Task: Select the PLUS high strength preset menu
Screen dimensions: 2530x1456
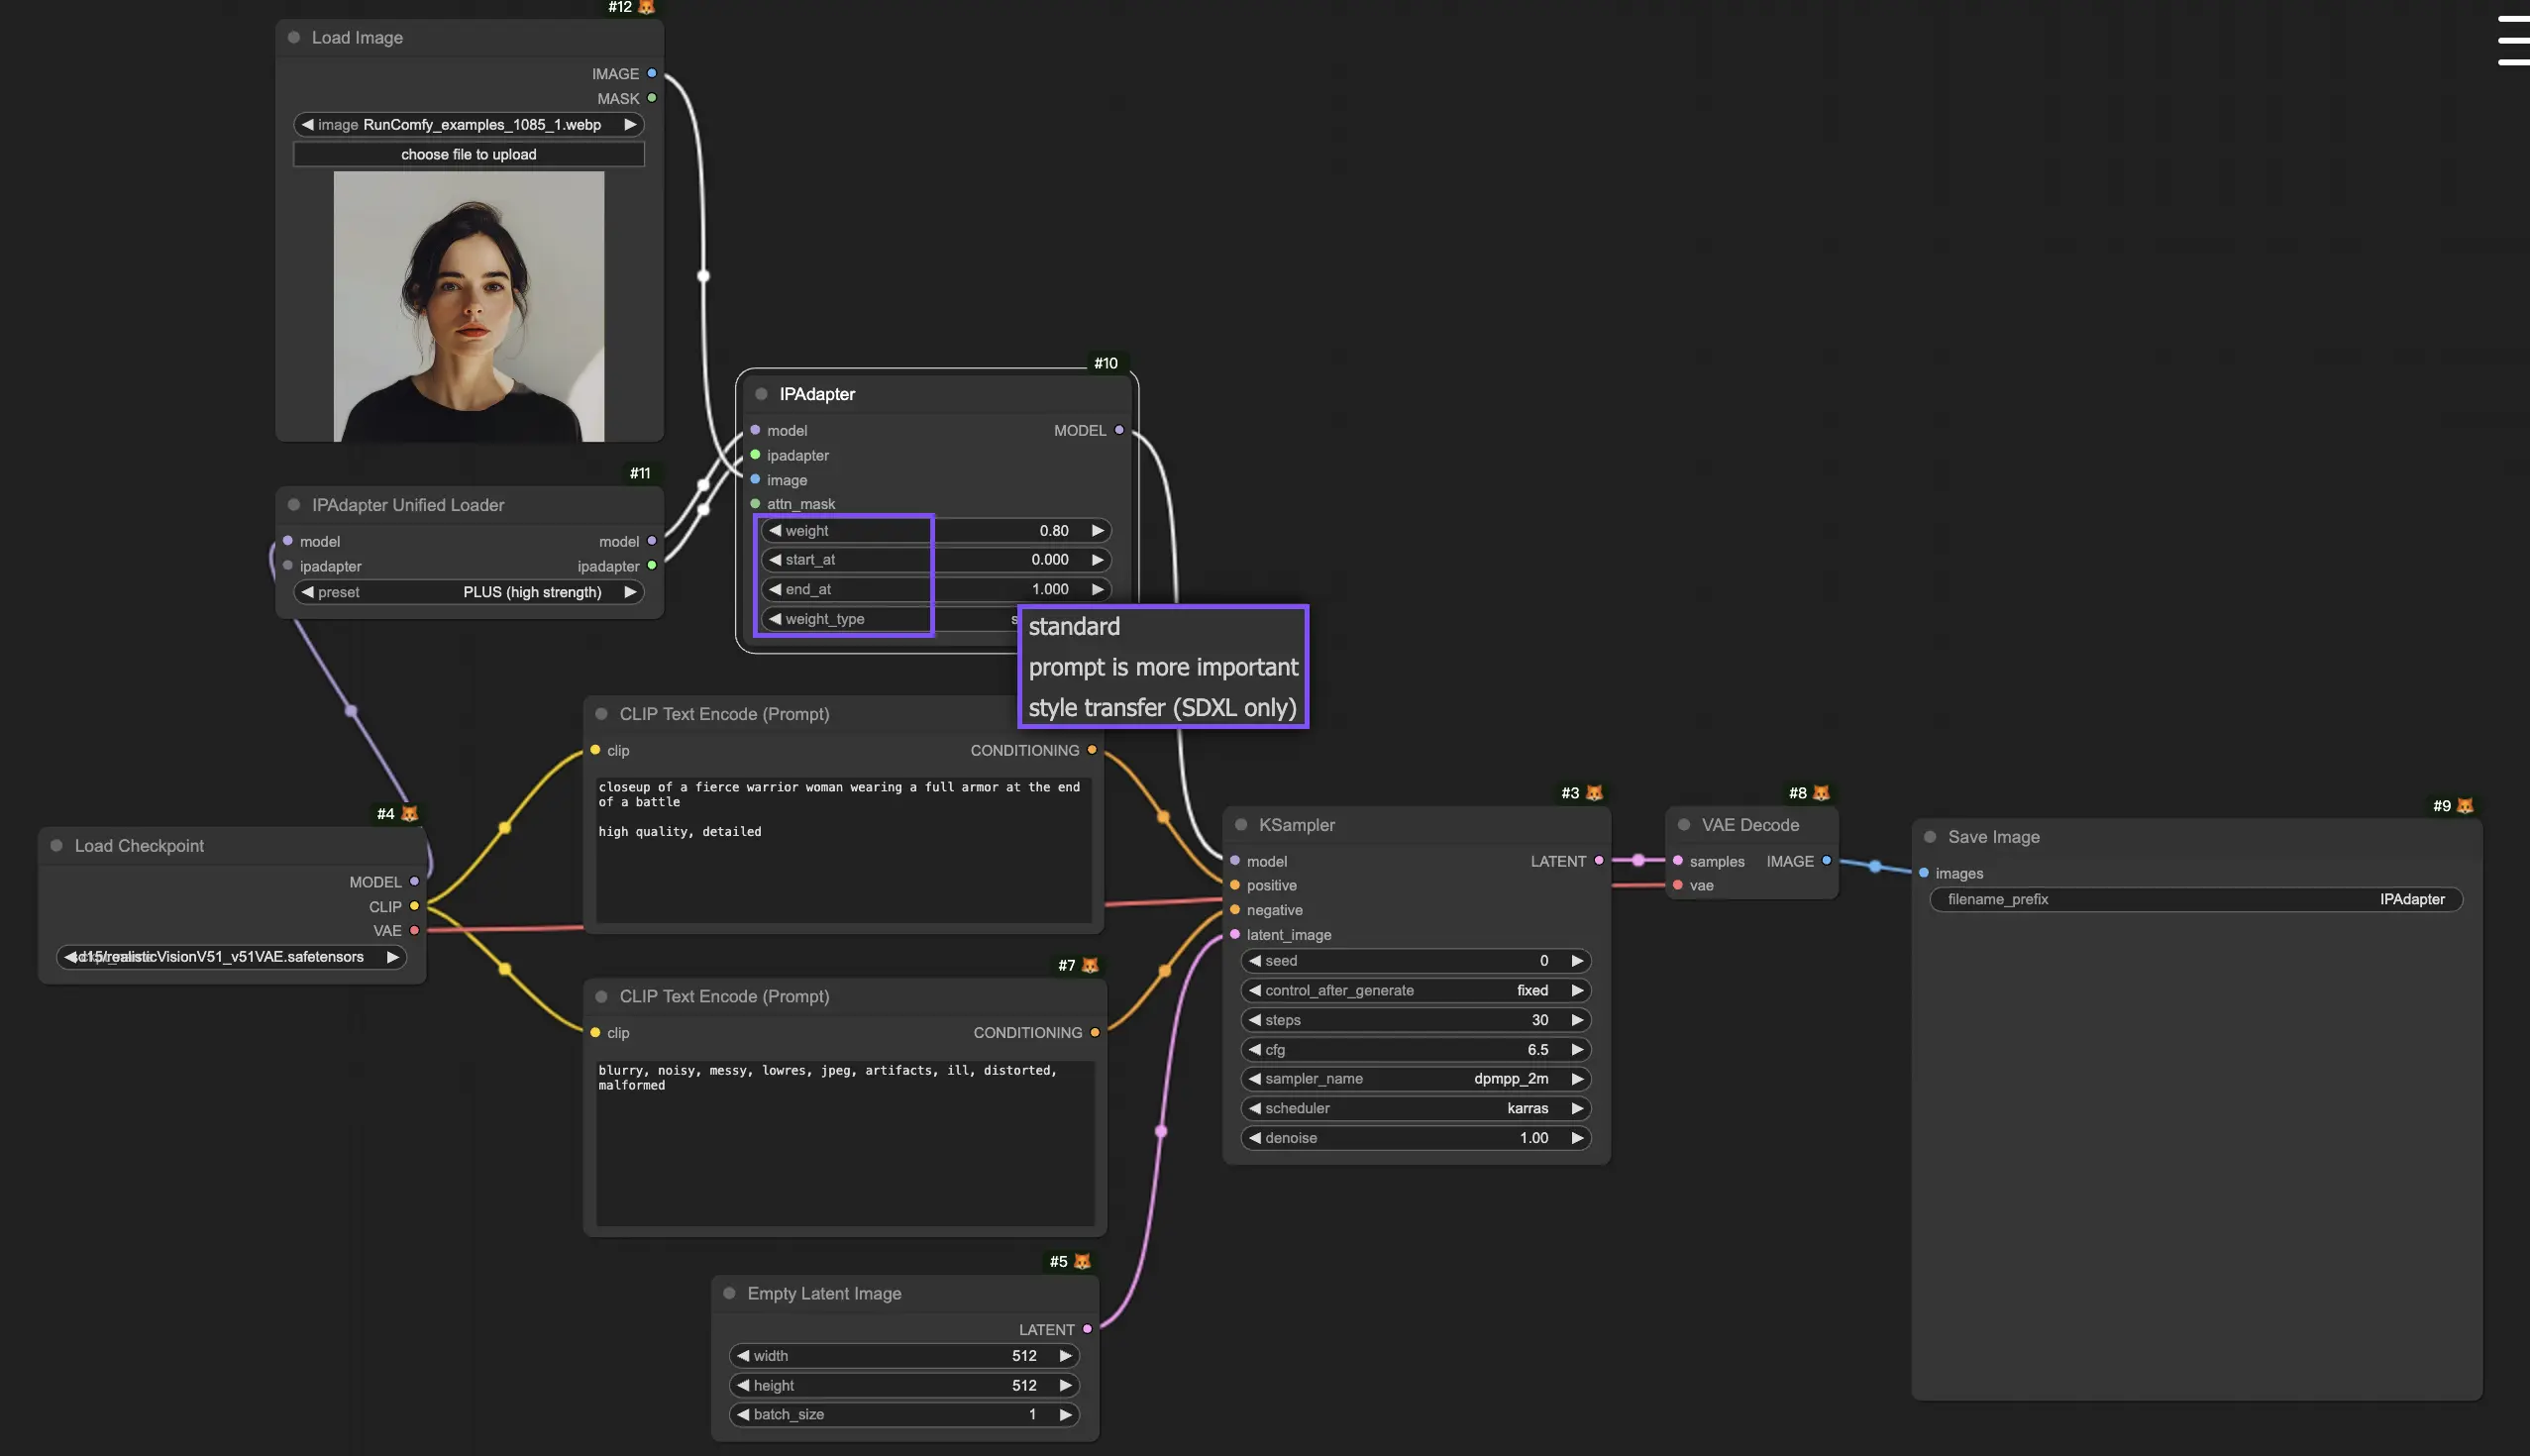Action: (x=468, y=592)
